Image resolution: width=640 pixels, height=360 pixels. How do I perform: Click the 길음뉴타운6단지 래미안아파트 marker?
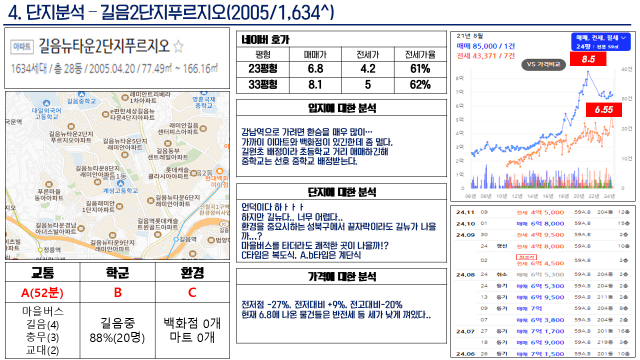coord(151,201)
